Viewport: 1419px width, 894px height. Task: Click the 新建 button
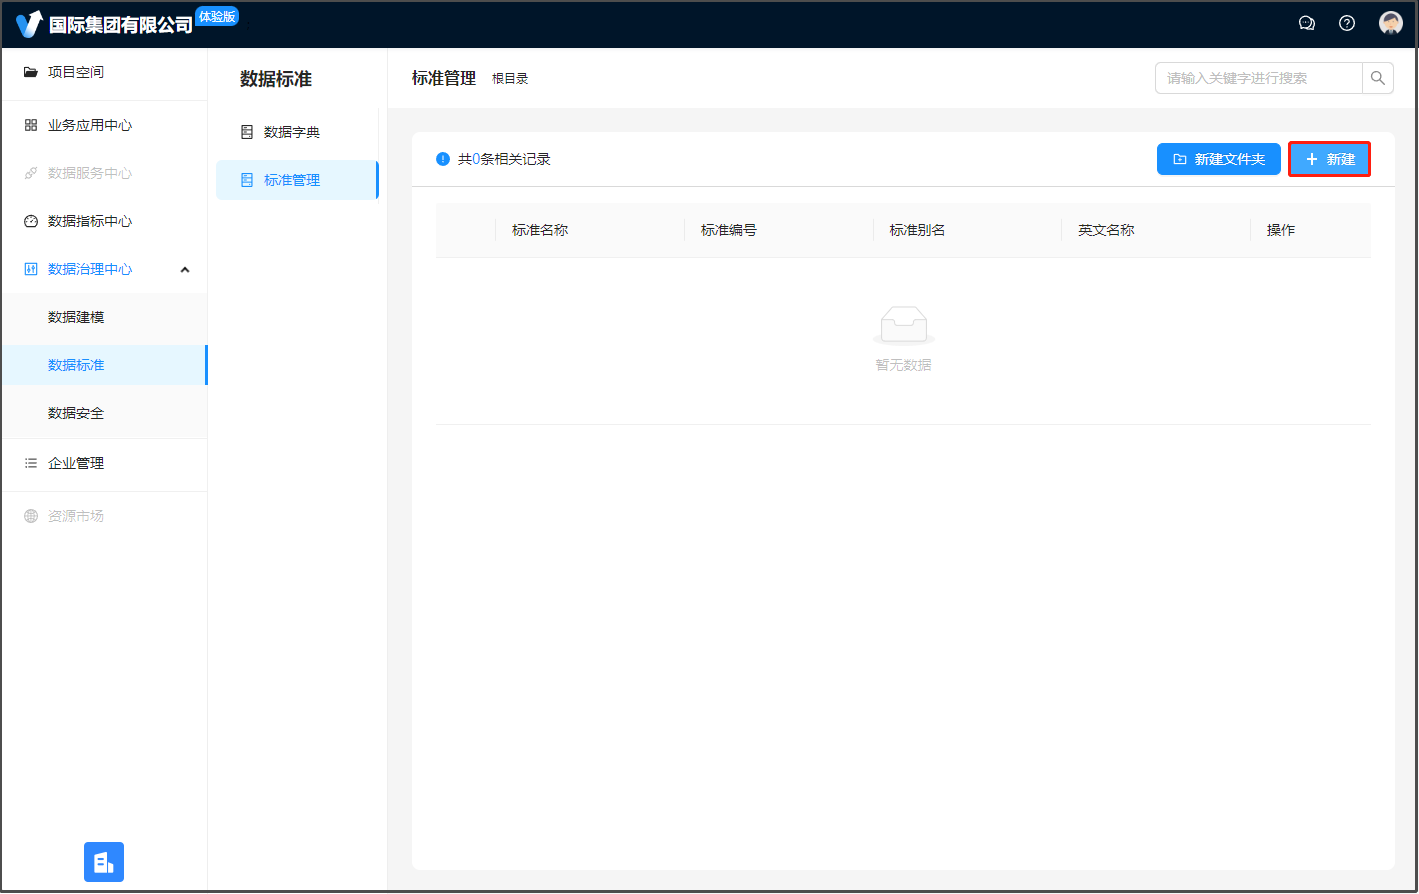pyautogui.click(x=1329, y=159)
